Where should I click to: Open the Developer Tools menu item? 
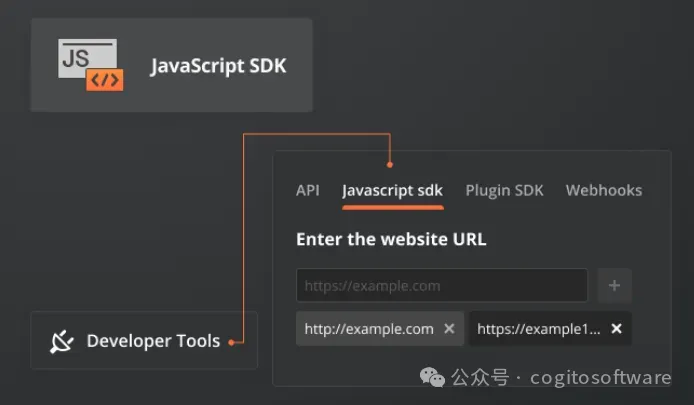(x=144, y=340)
